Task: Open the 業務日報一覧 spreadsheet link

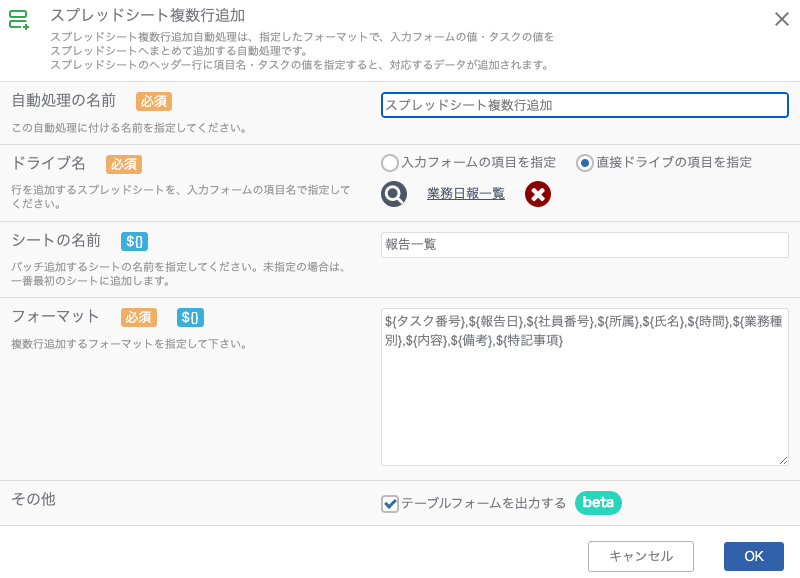Action: point(466,194)
